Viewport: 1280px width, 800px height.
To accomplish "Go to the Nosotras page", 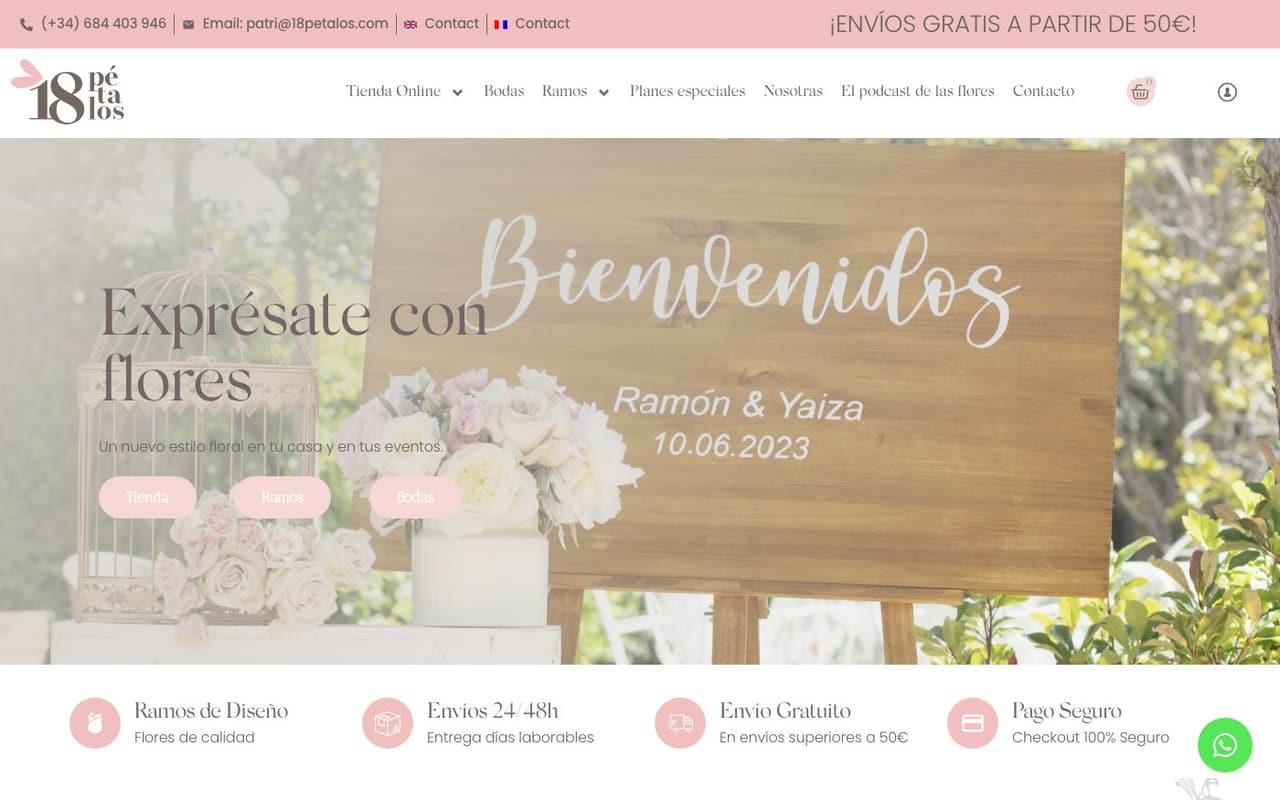I will click(x=793, y=91).
